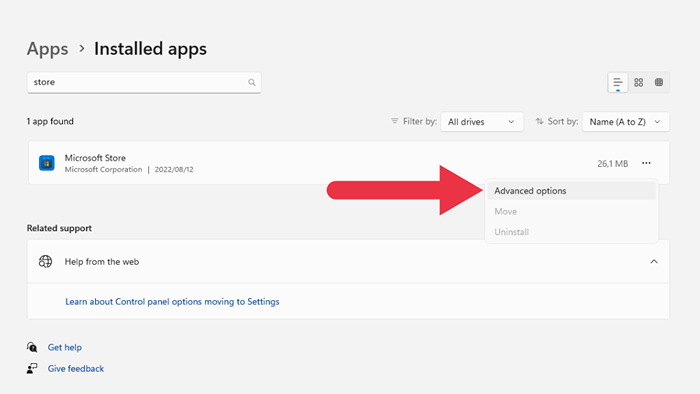Click the Filter by lines icon
Screen dimensions: 700x394
pos(395,121)
